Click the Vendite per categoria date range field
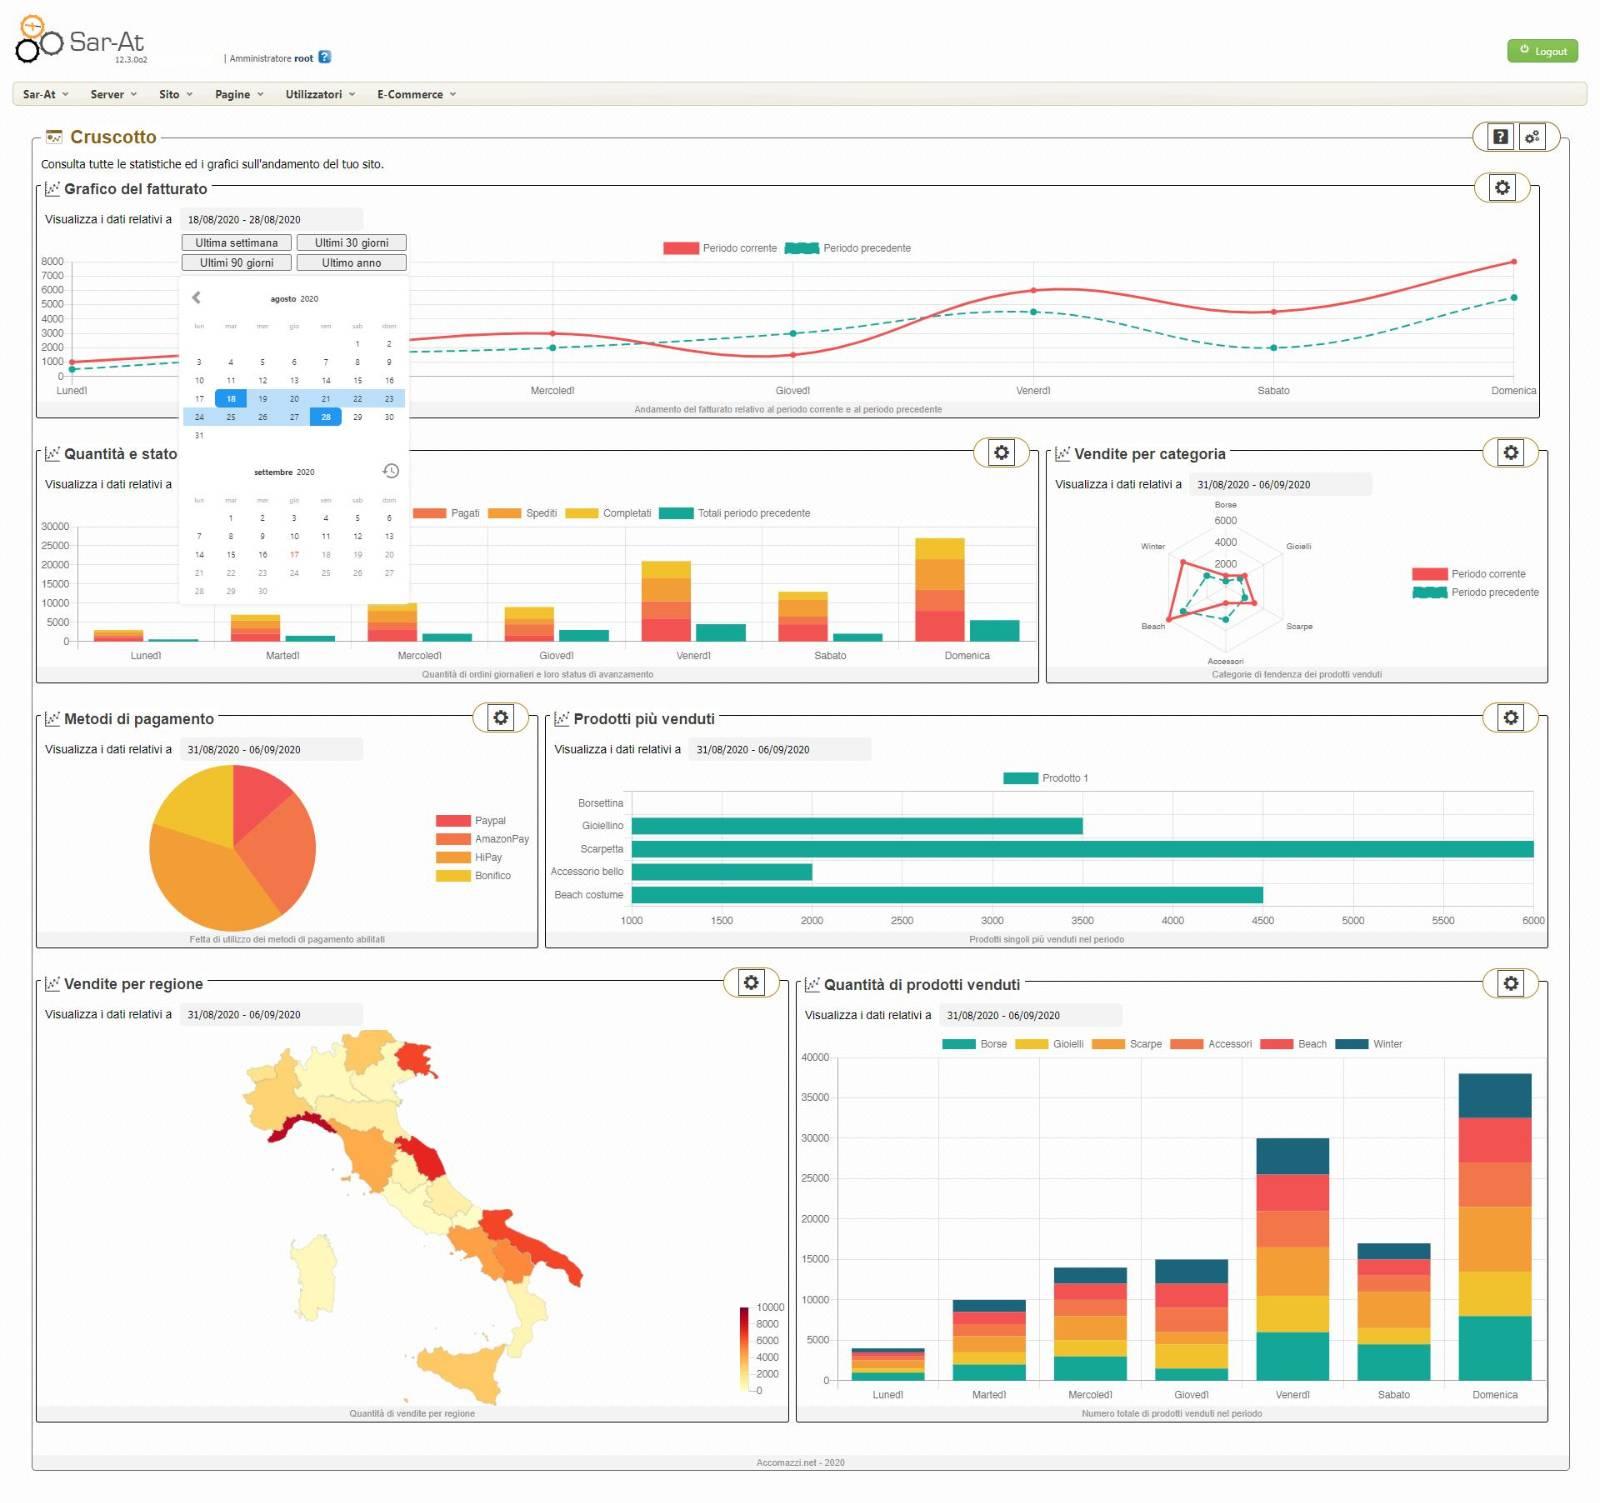This screenshot has height=1503, width=1600. click(x=1280, y=485)
